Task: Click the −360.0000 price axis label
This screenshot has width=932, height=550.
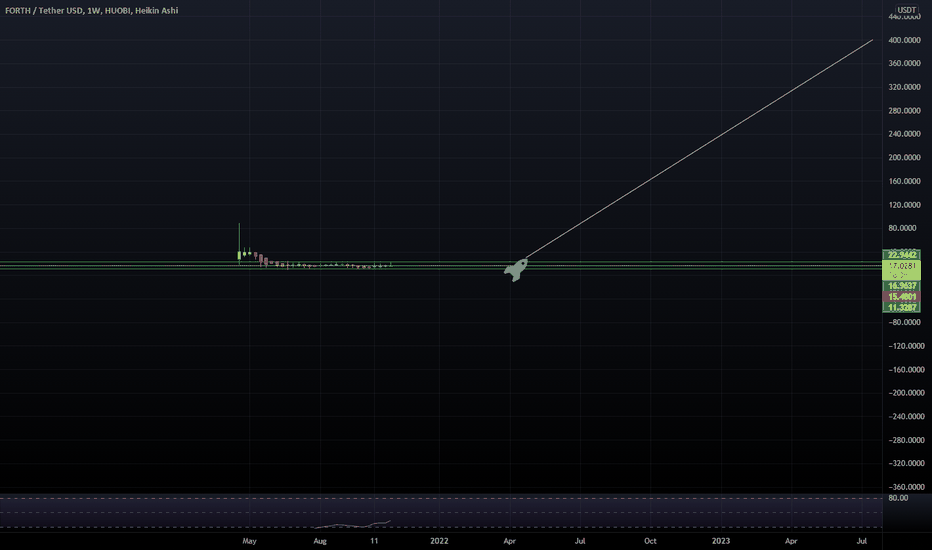Action: click(906, 487)
